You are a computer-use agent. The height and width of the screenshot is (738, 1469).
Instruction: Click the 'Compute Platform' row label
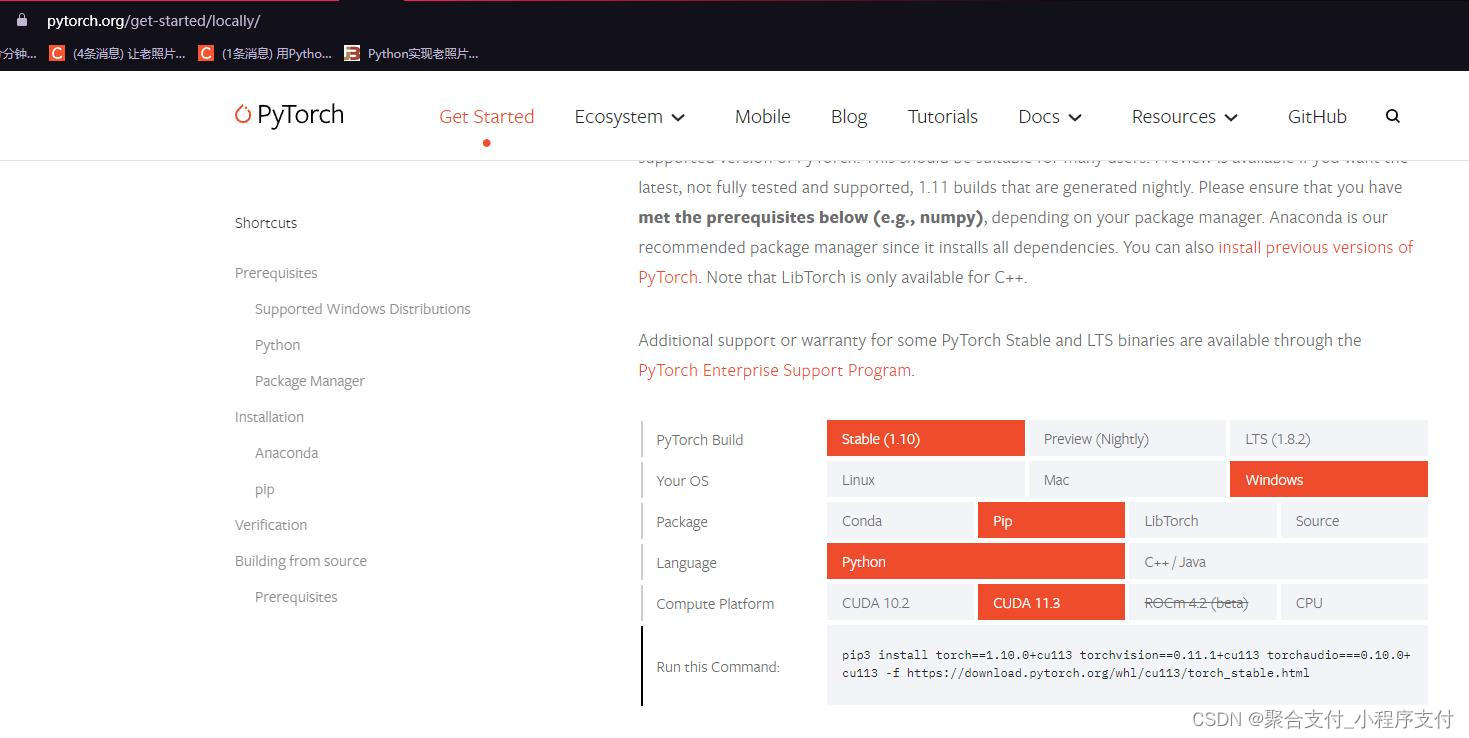tap(715, 604)
